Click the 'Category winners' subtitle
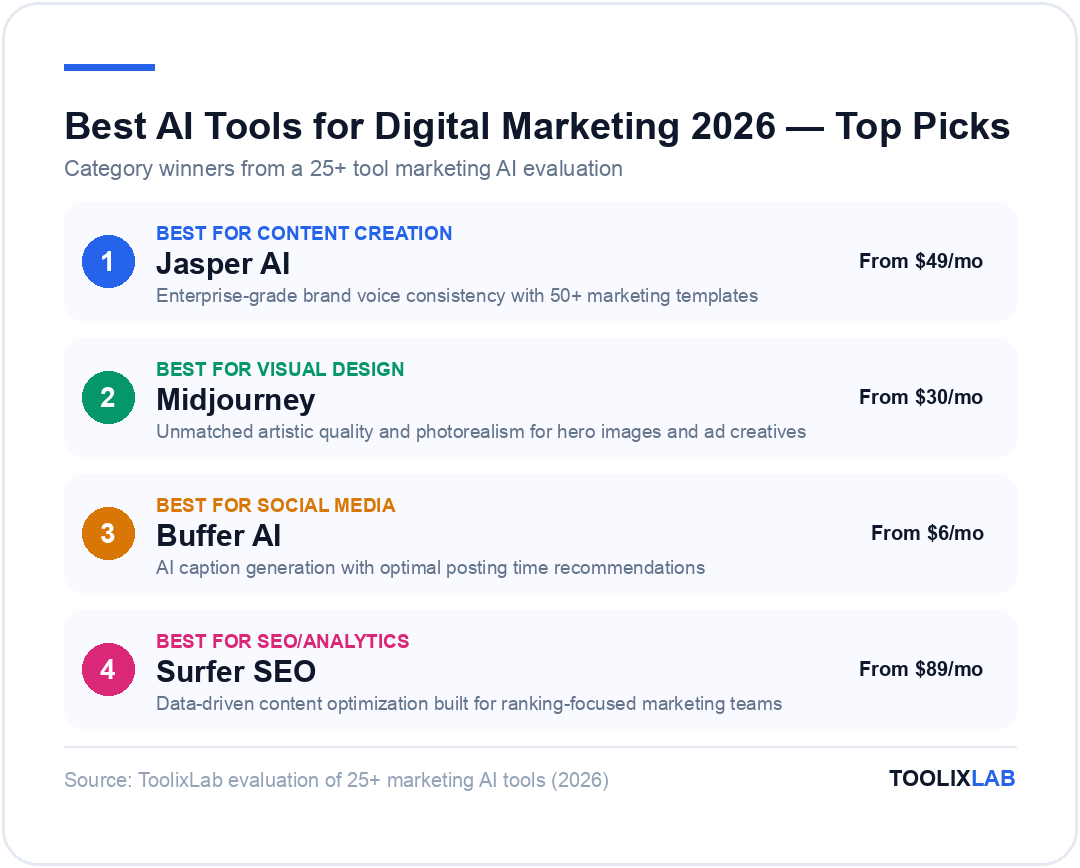The image size is (1080, 868). (x=343, y=169)
